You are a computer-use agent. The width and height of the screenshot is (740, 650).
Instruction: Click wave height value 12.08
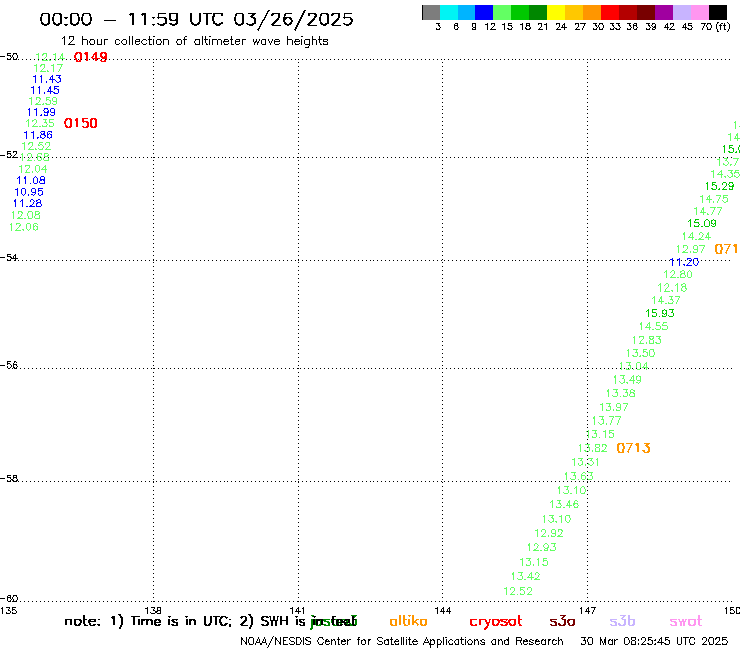pos(25,215)
